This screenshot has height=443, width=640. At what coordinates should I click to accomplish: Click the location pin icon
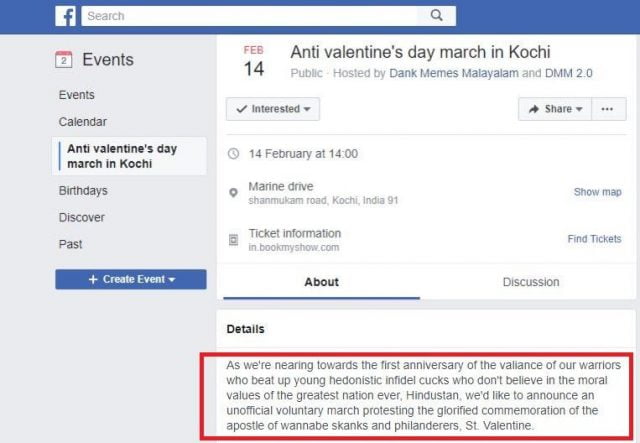click(234, 192)
